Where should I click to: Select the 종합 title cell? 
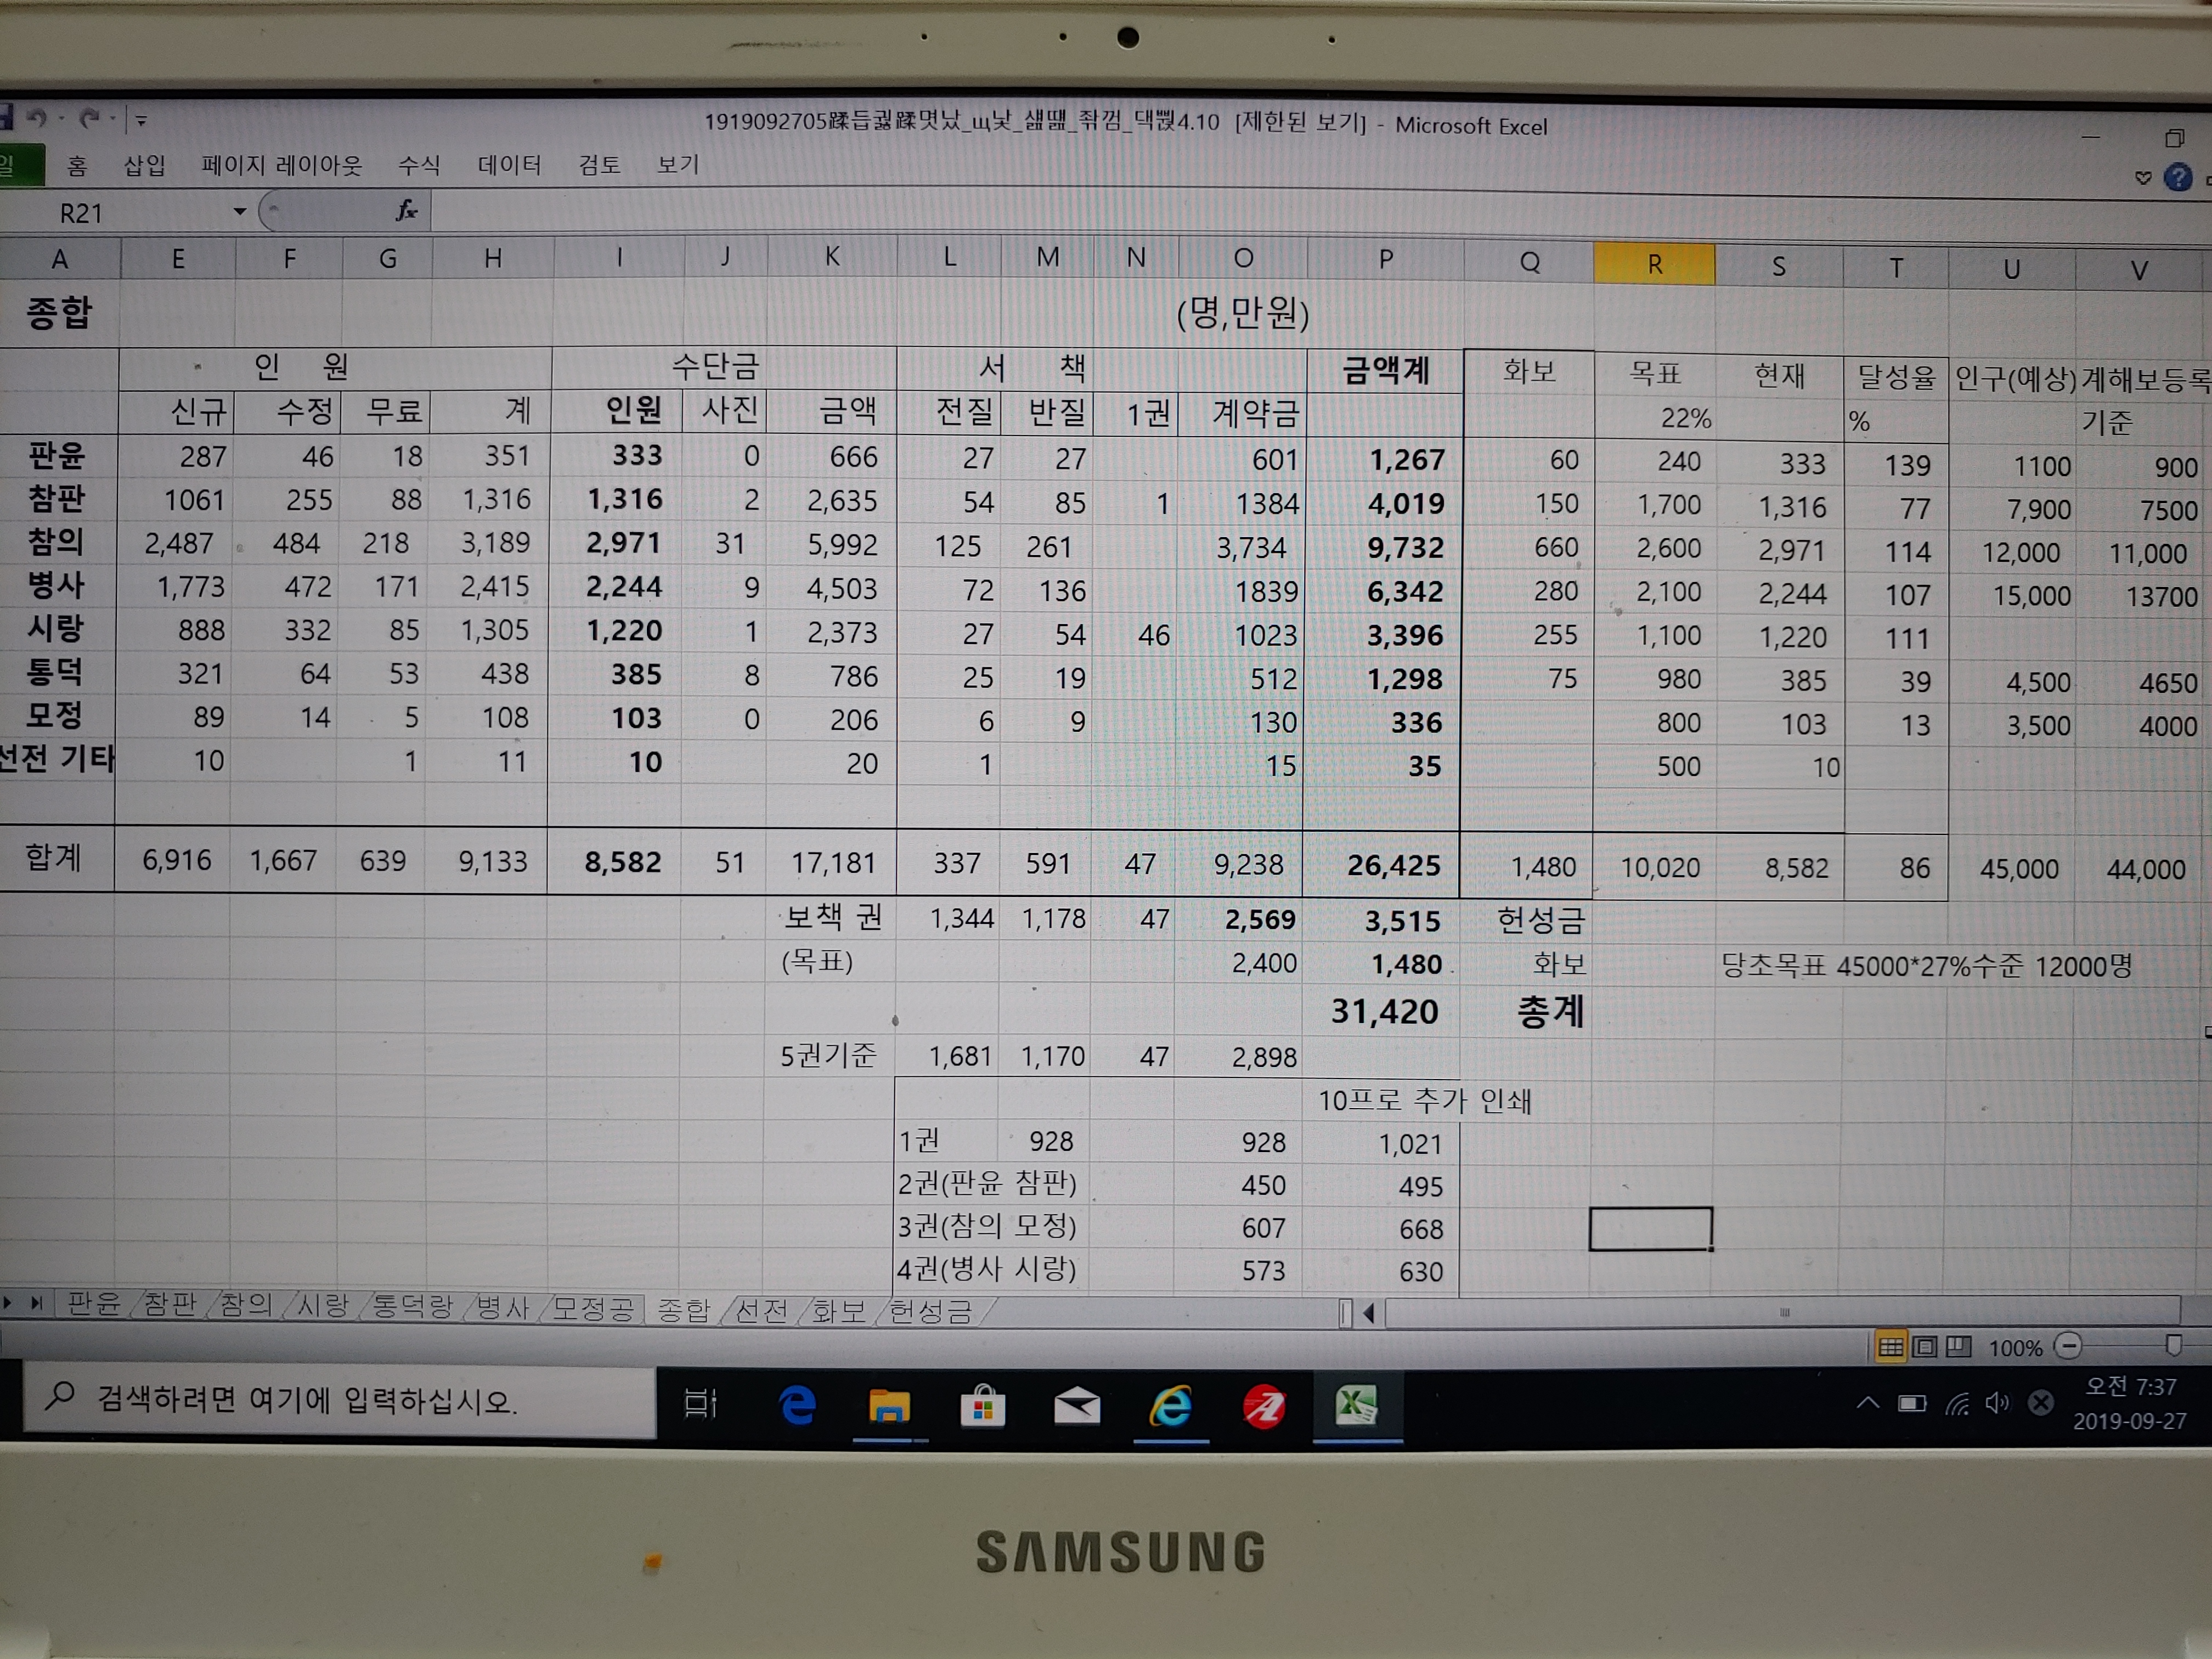[x=59, y=313]
